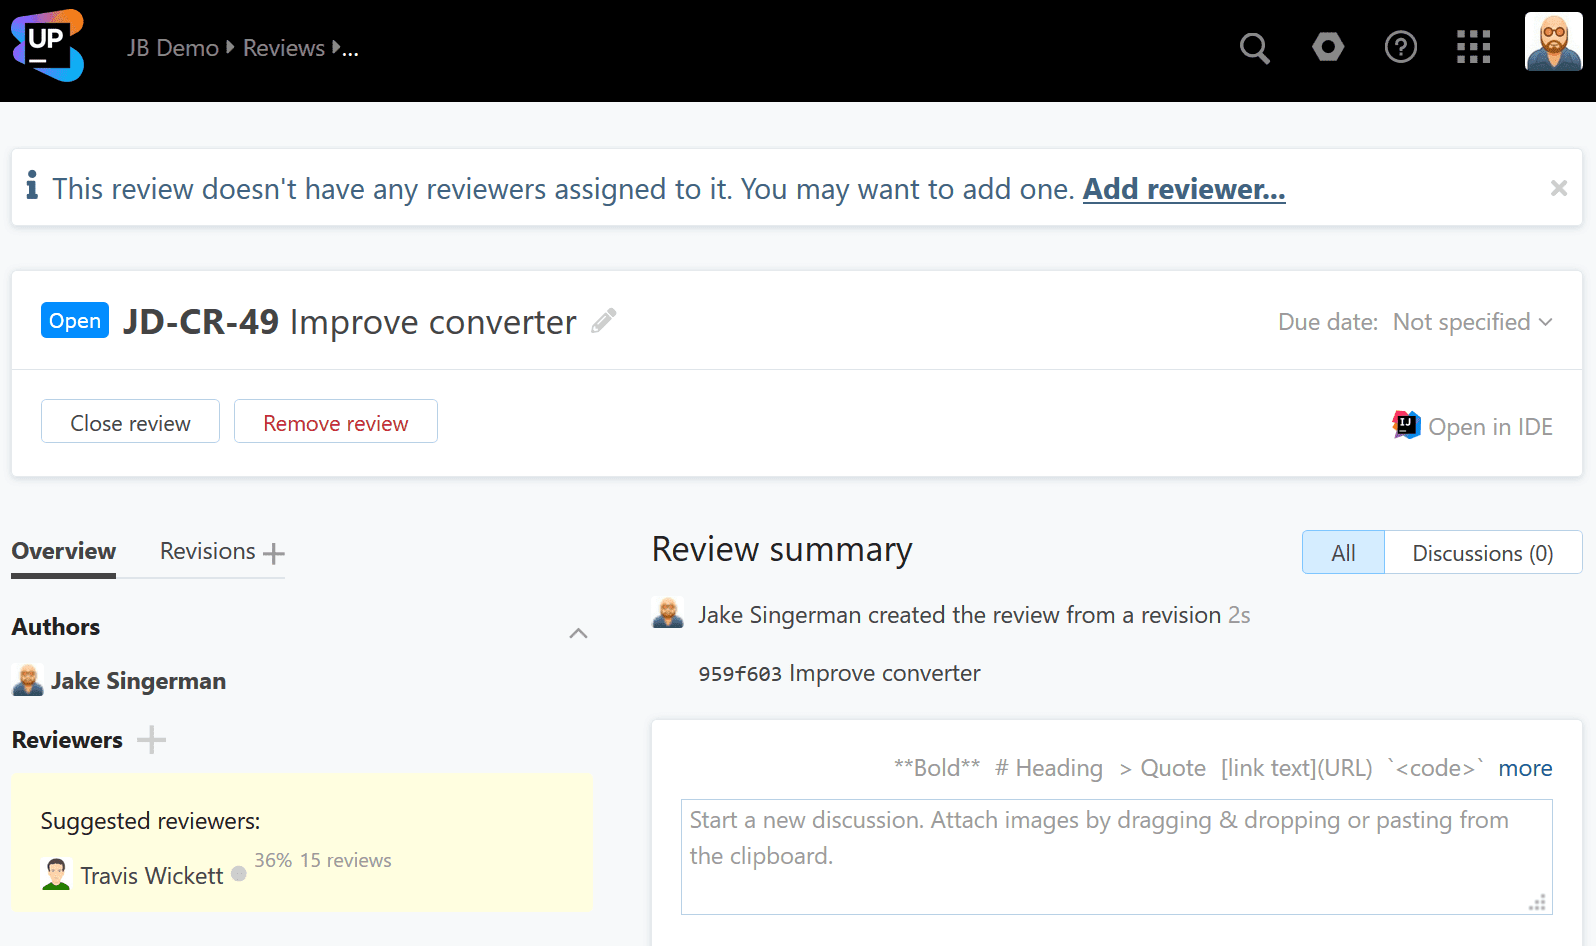This screenshot has height=946, width=1596.
Task: Click the user avatar in header
Action: [x=1553, y=42]
